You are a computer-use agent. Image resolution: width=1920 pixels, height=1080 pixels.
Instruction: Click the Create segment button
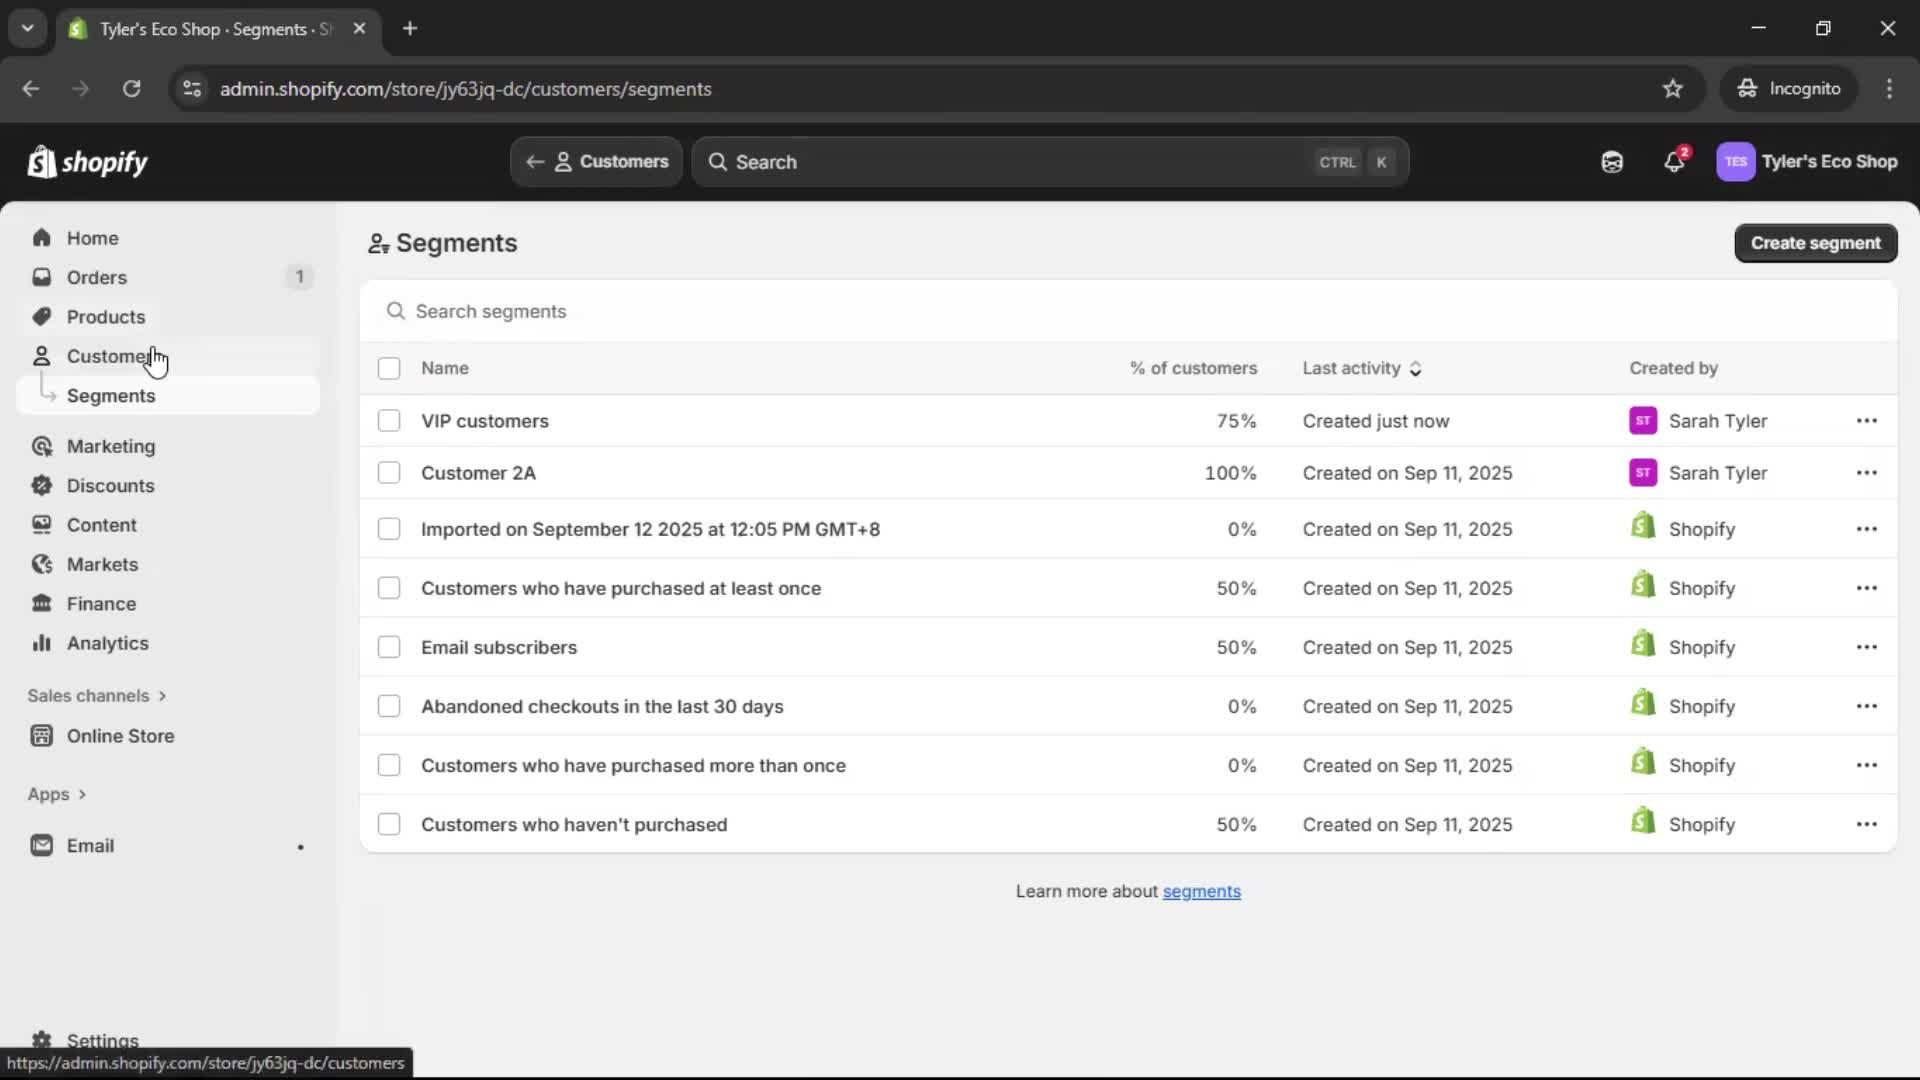point(1815,243)
